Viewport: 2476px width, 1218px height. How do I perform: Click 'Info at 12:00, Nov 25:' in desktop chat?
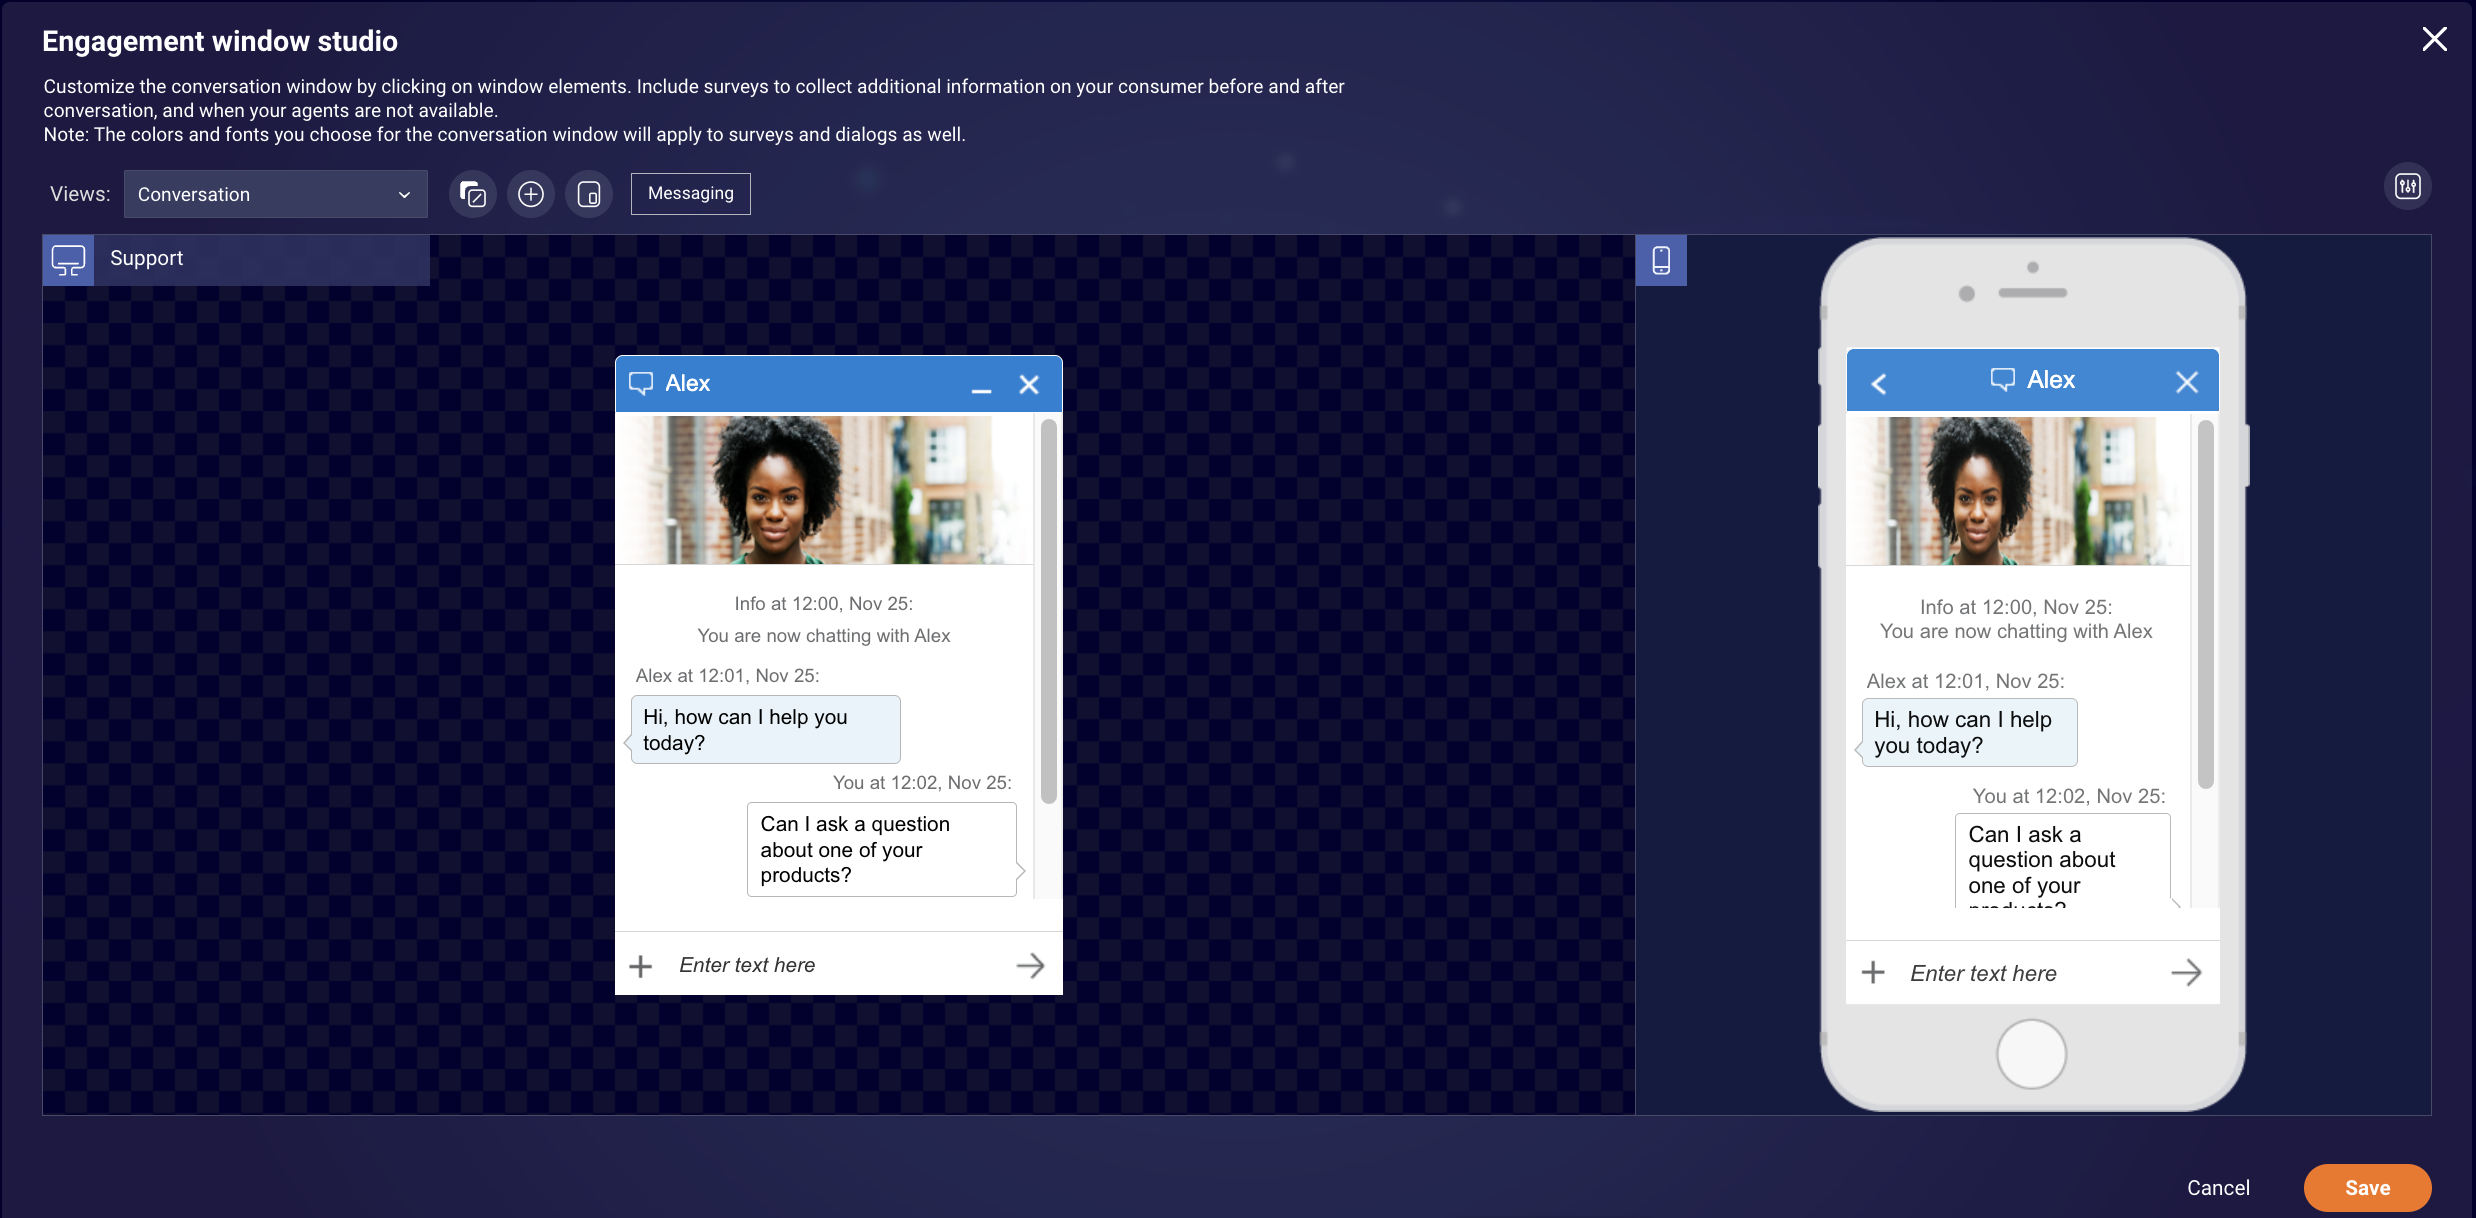tap(824, 604)
